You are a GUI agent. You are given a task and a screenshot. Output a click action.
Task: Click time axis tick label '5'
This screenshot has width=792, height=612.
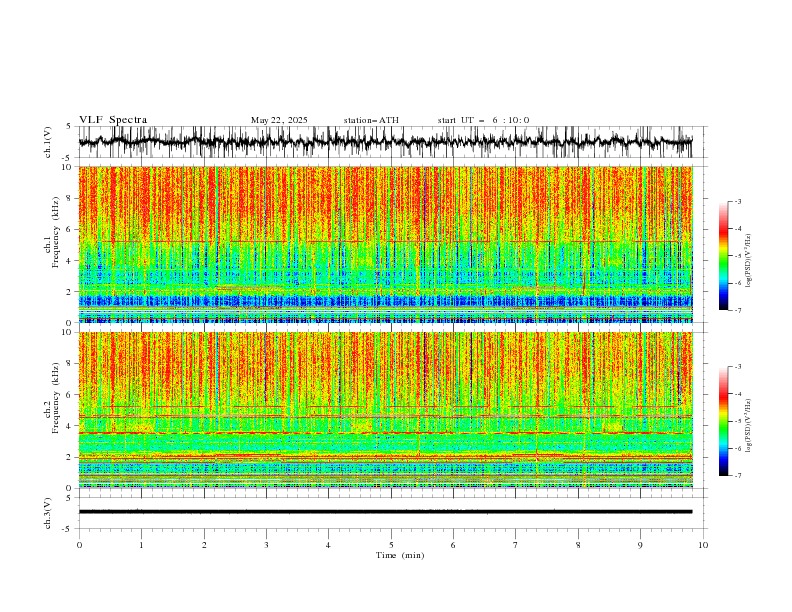tap(391, 545)
